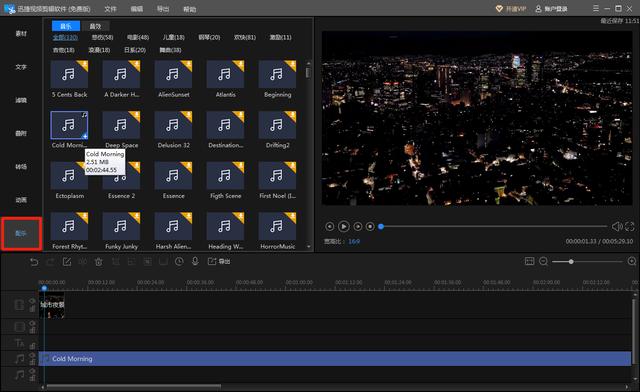Seek on the preview progress bar
The image size is (640, 392).
pos(493,226)
